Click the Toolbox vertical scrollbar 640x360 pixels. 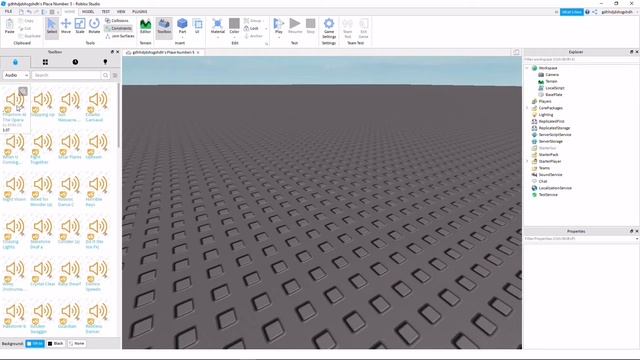(x=118, y=116)
